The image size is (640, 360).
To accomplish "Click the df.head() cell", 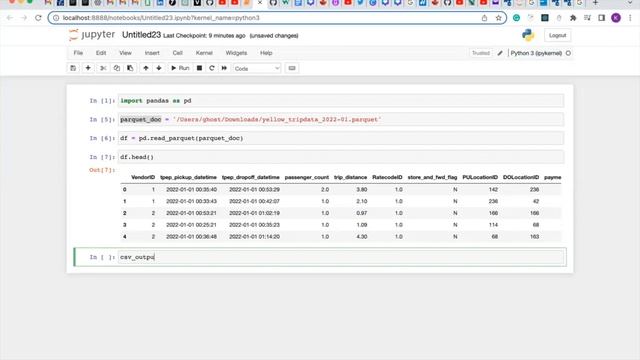I will tap(341, 157).
